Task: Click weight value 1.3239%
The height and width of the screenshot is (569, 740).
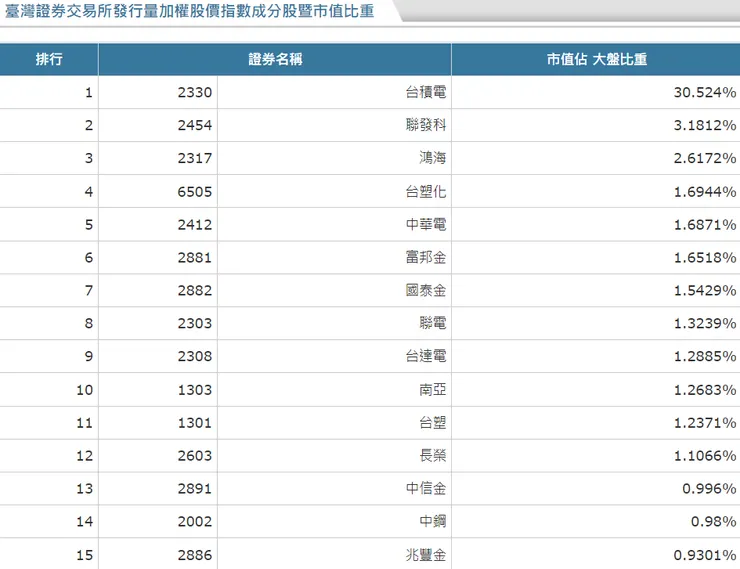Action: click(x=705, y=324)
